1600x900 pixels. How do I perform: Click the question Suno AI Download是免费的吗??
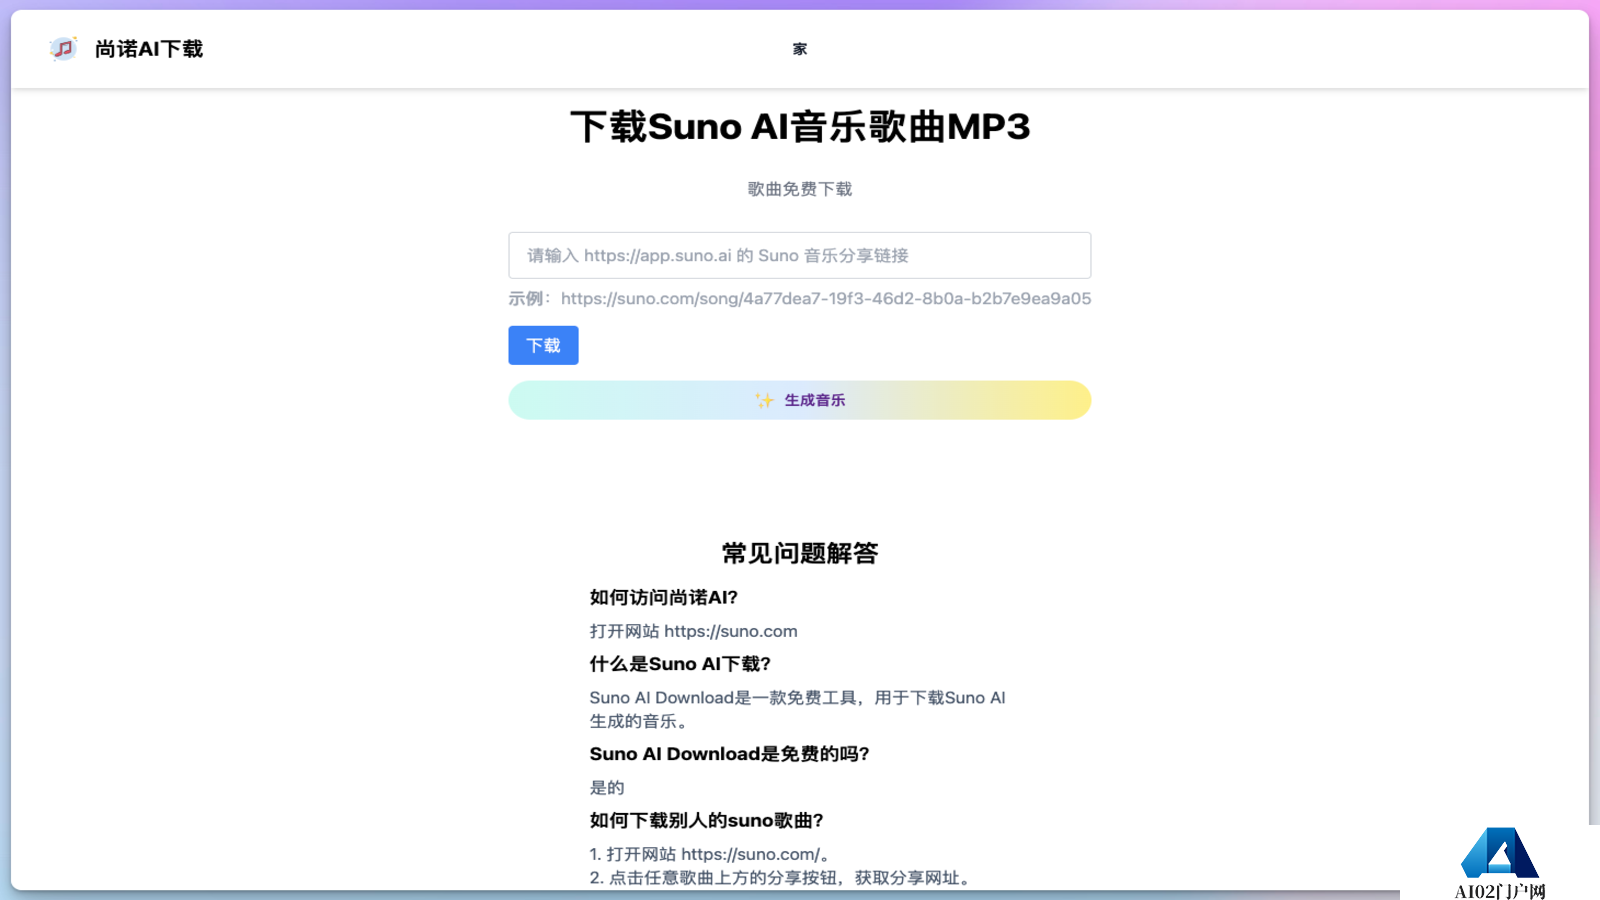(730, 754)
